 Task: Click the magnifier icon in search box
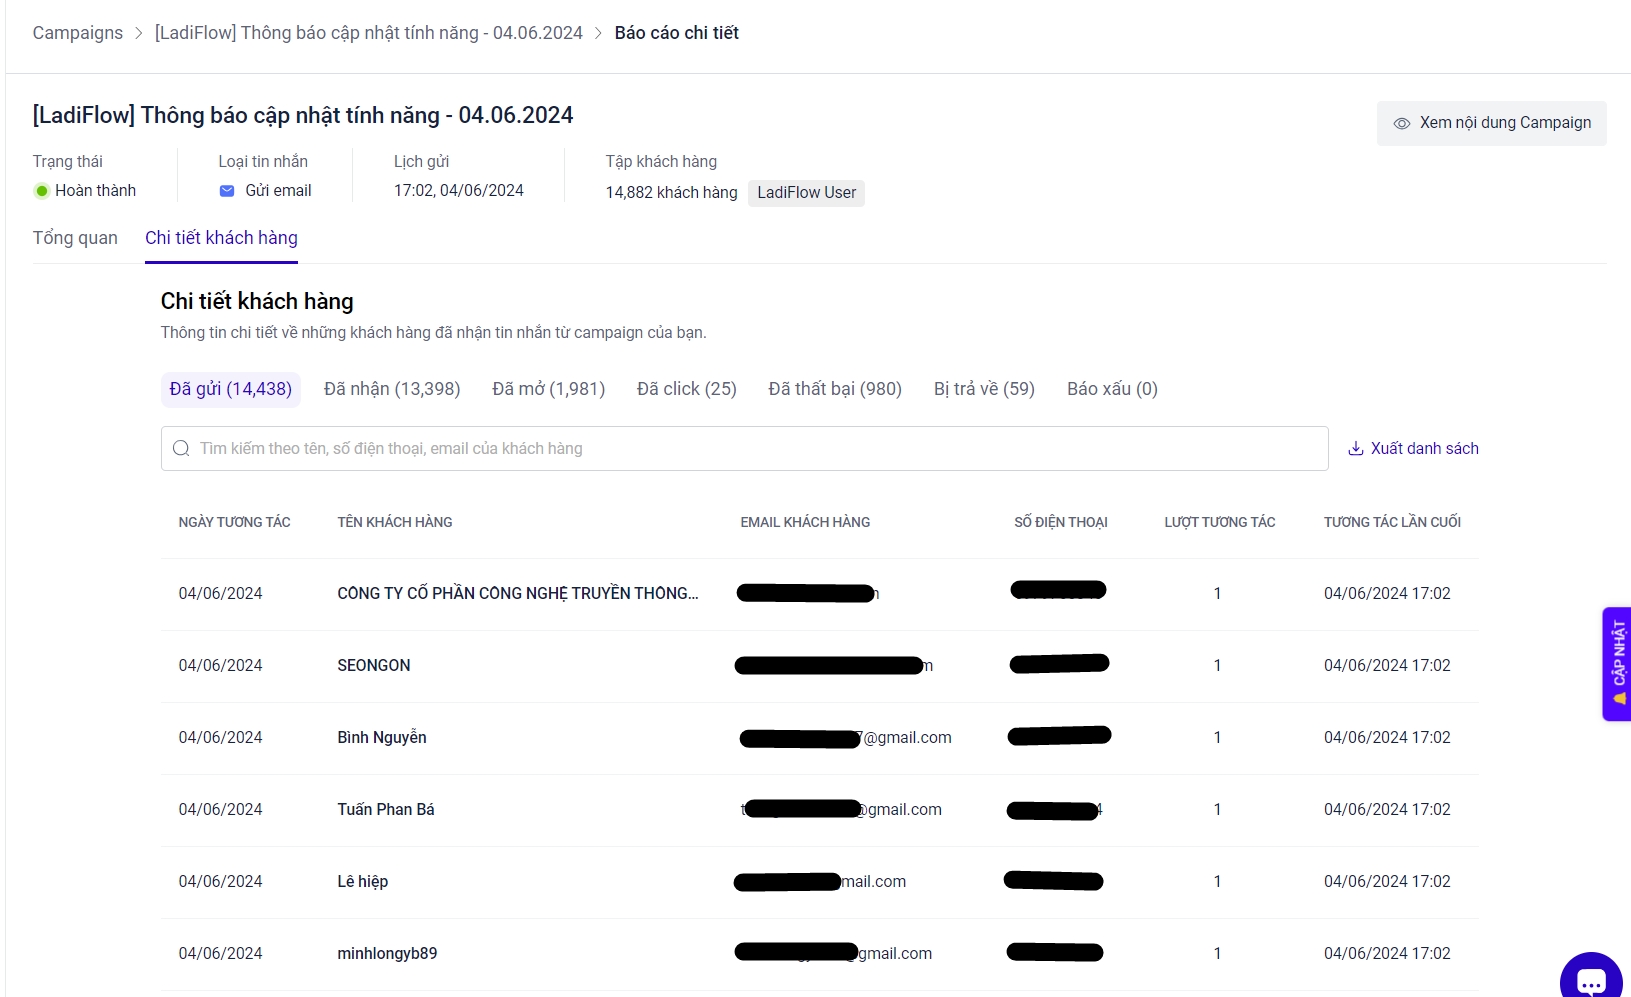tap(181, 448)
